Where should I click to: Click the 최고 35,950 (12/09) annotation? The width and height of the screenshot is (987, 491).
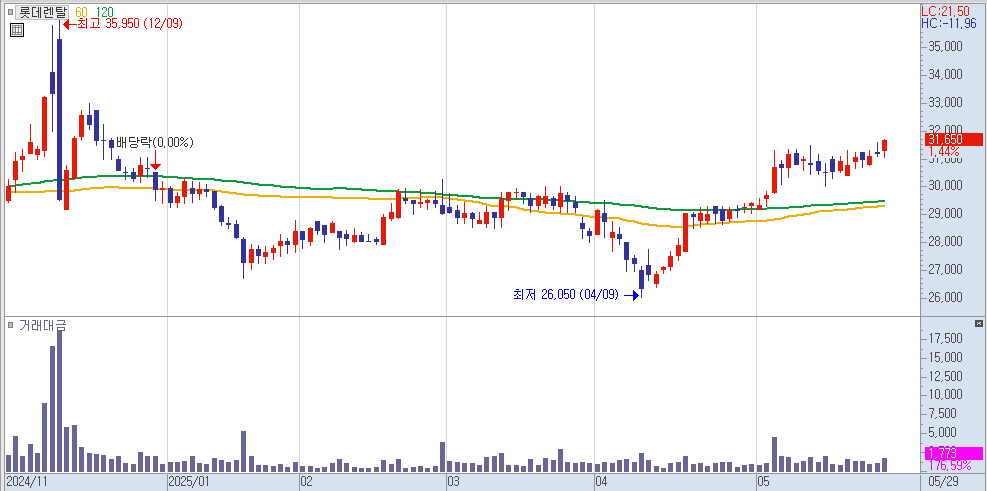(128, 24)
